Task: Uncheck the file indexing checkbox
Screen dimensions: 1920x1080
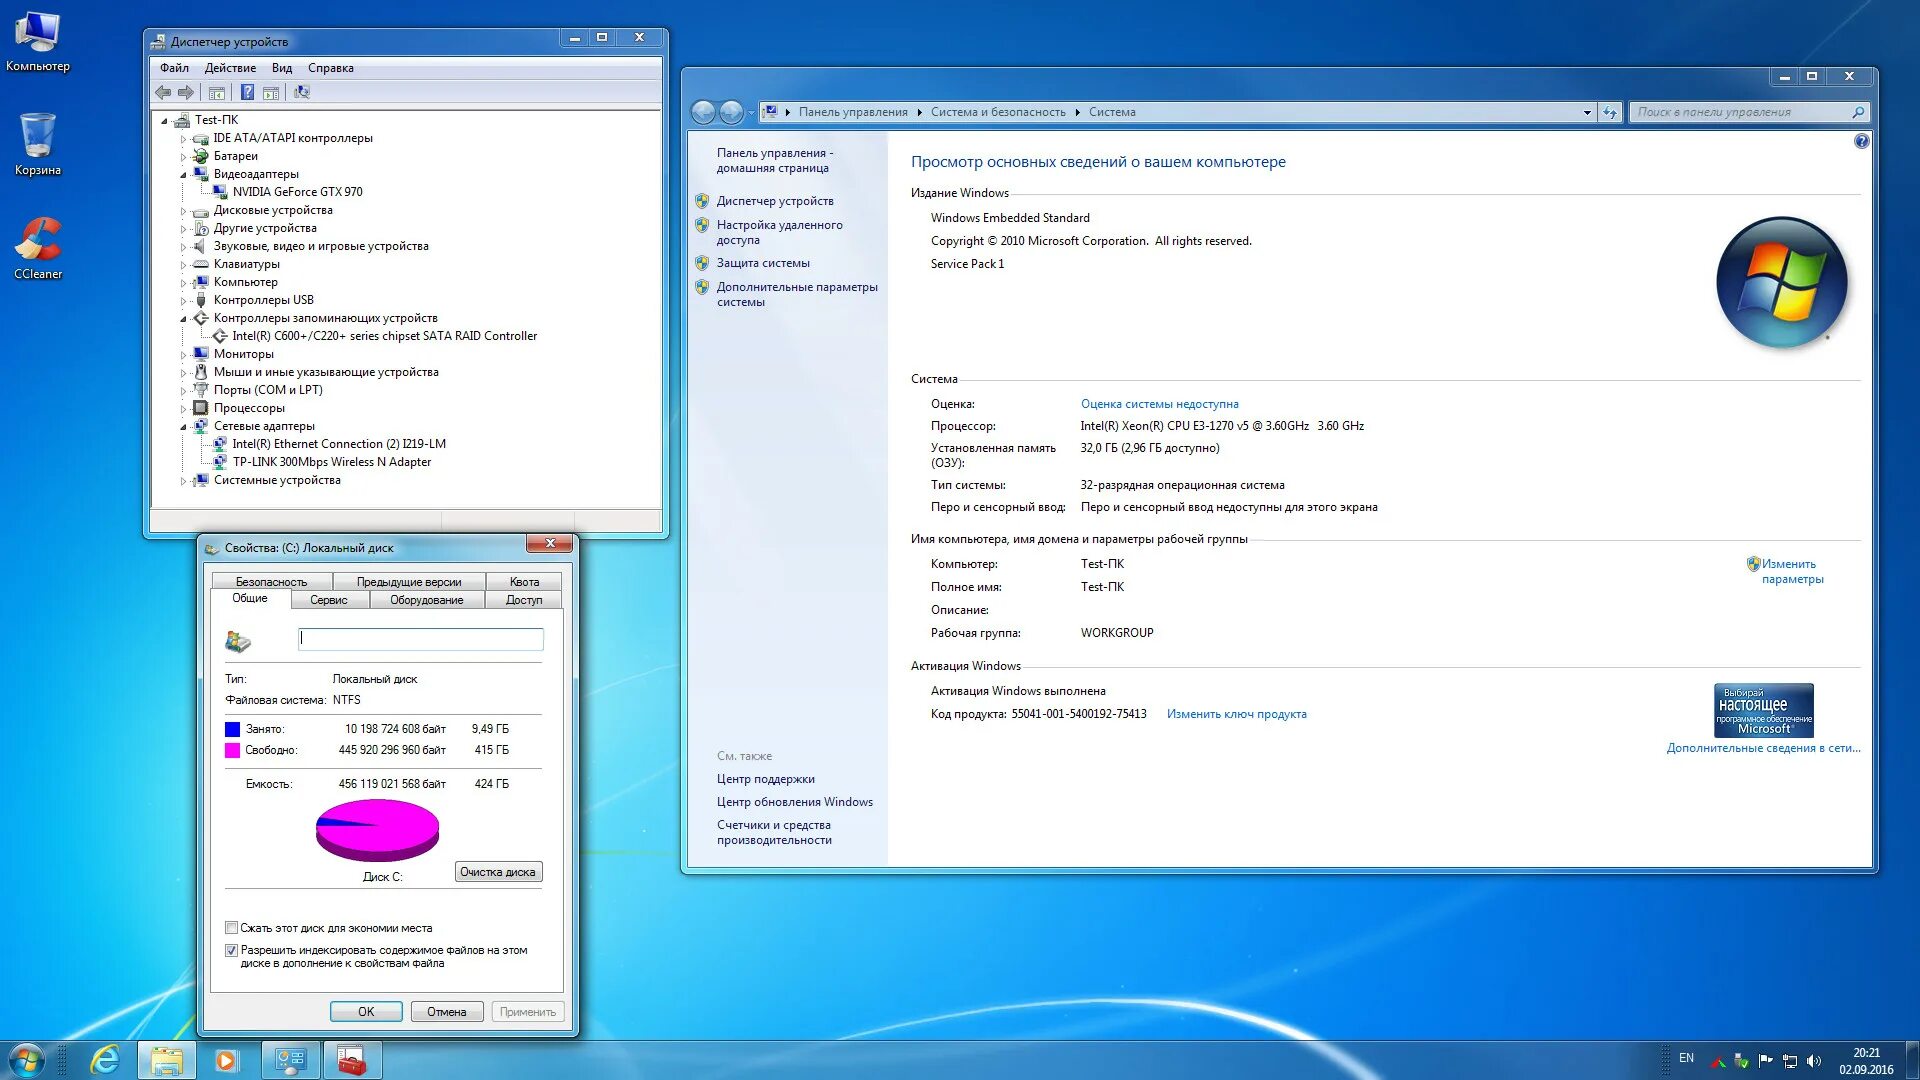Action: coord(232,950)
